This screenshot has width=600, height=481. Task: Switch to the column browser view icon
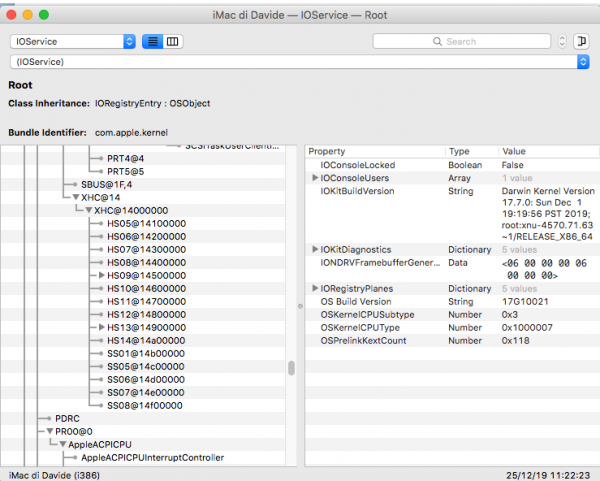(174, 41)
